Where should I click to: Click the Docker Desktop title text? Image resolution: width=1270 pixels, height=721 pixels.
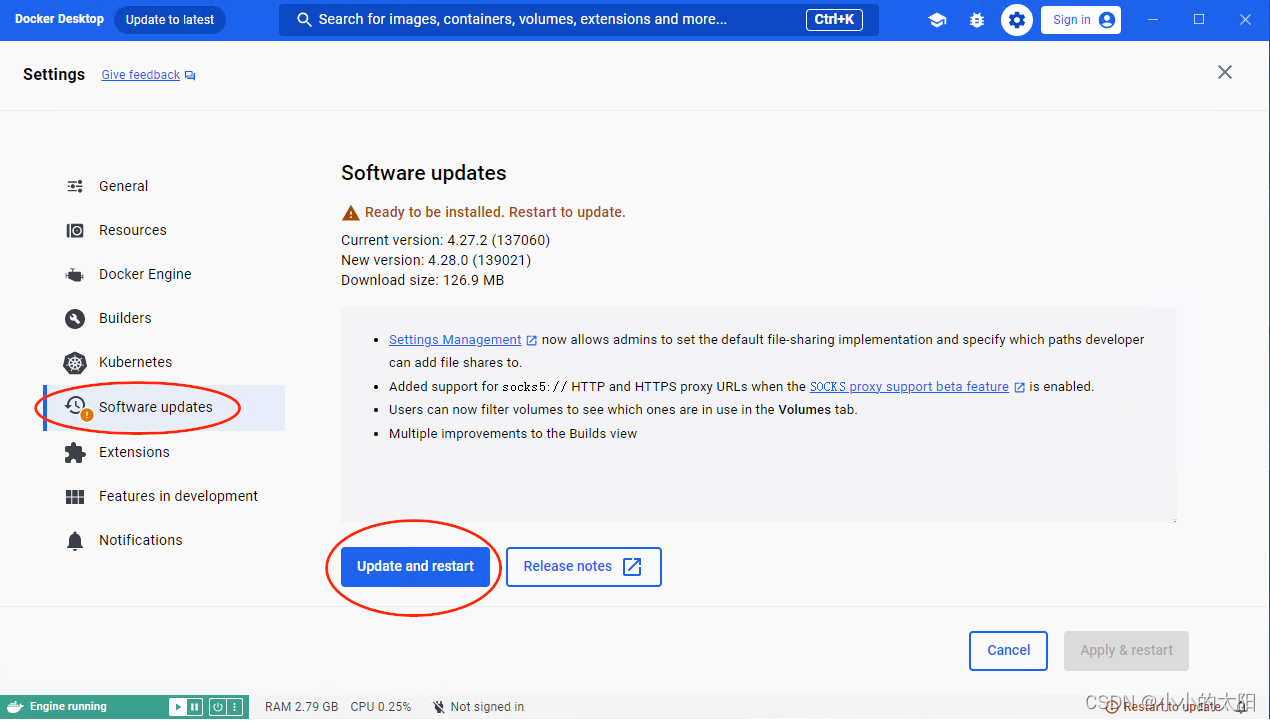coord(59,19)
